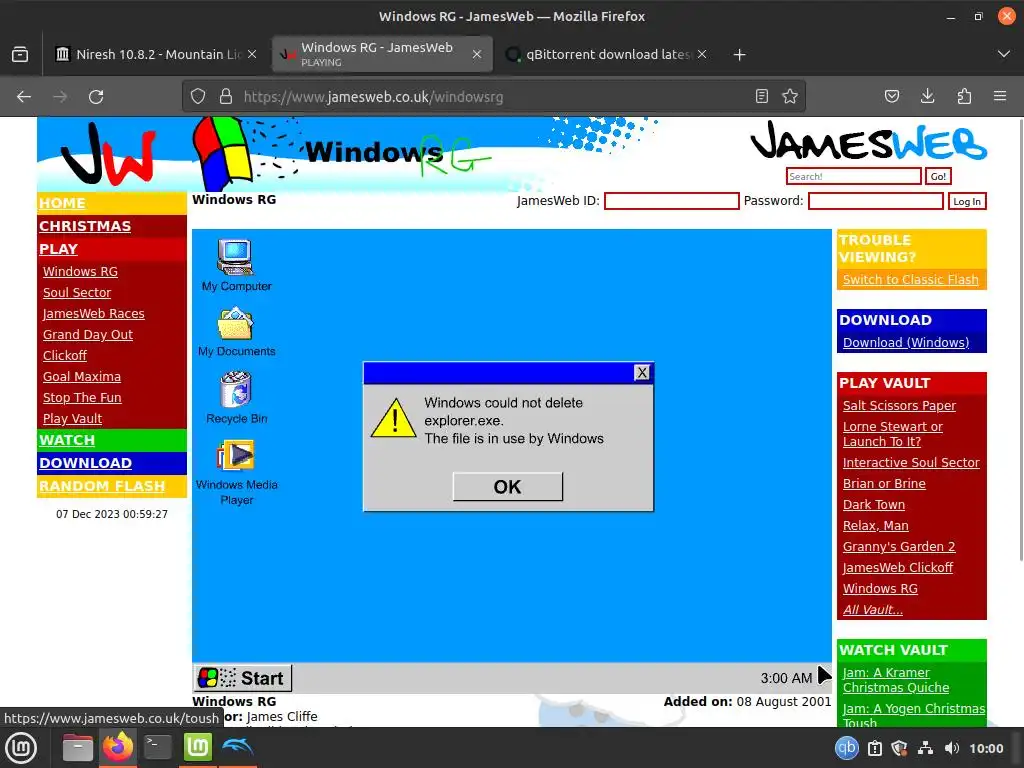
Task: Open Salt Scissors Paper link
Action: tap(899, 406)
